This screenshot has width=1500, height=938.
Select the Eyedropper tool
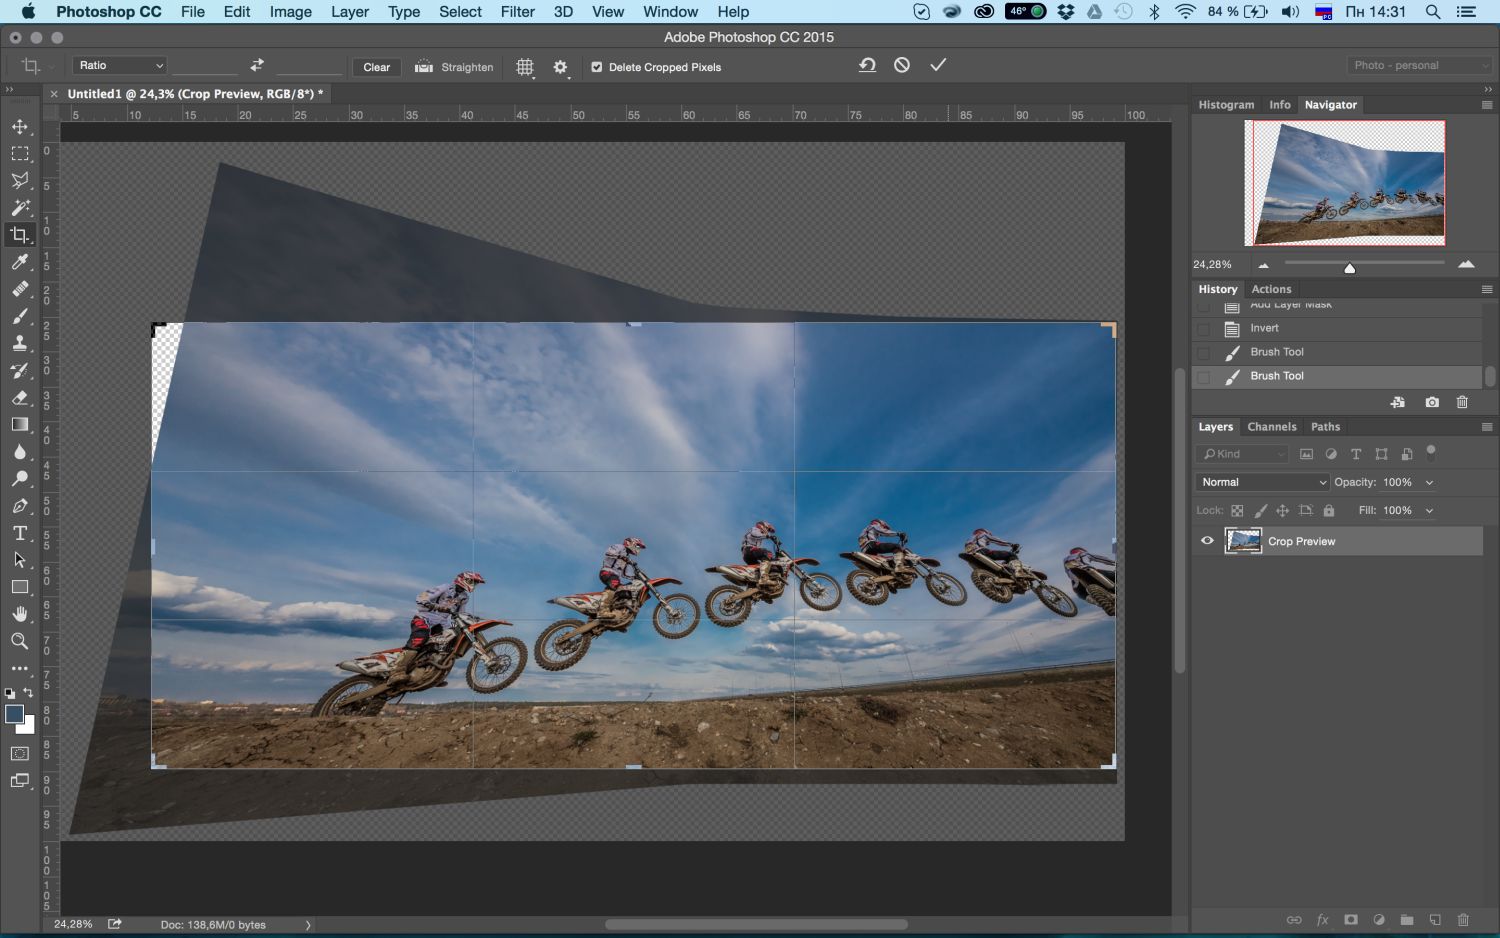(x=20, y=262)
